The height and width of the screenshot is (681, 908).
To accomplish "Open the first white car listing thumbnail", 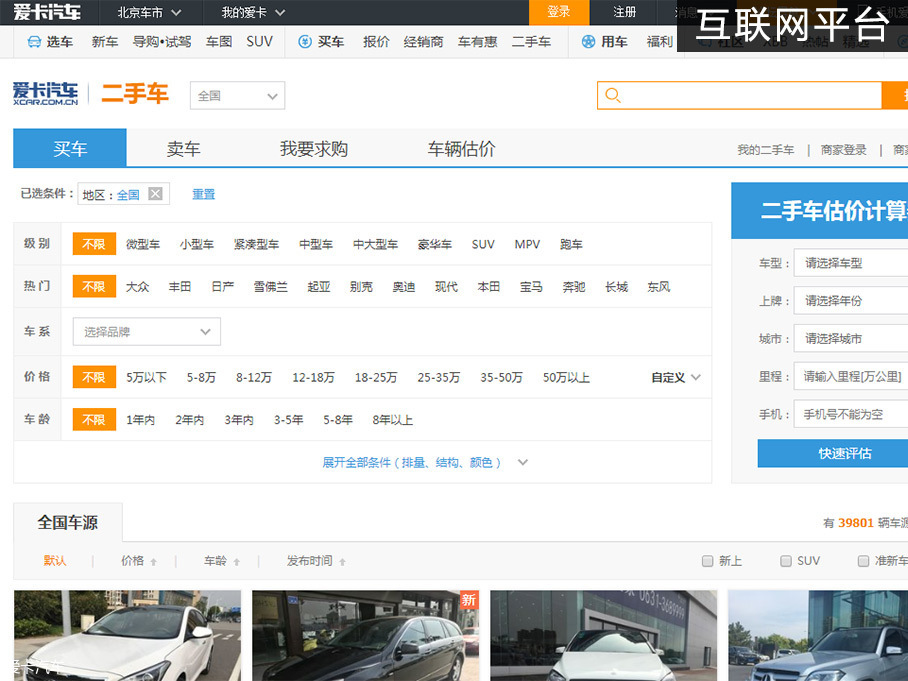I will pyautogui.click(x=127, y=636).
